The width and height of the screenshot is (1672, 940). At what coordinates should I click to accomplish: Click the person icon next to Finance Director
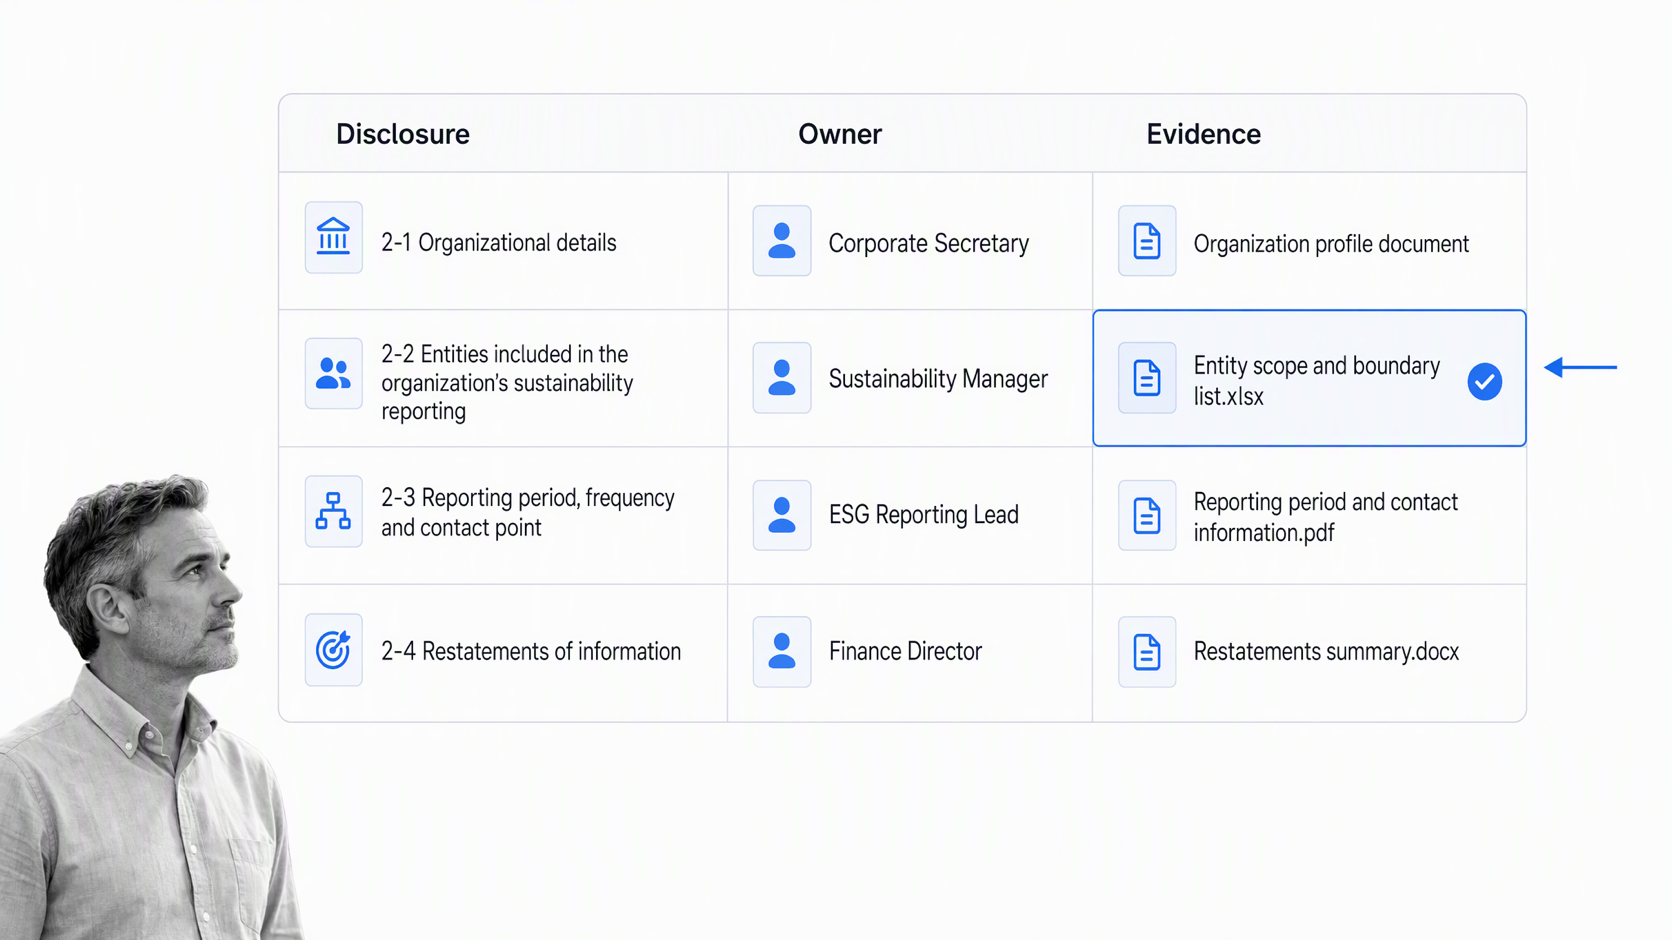pyautogui.click(x=782, y=651)
